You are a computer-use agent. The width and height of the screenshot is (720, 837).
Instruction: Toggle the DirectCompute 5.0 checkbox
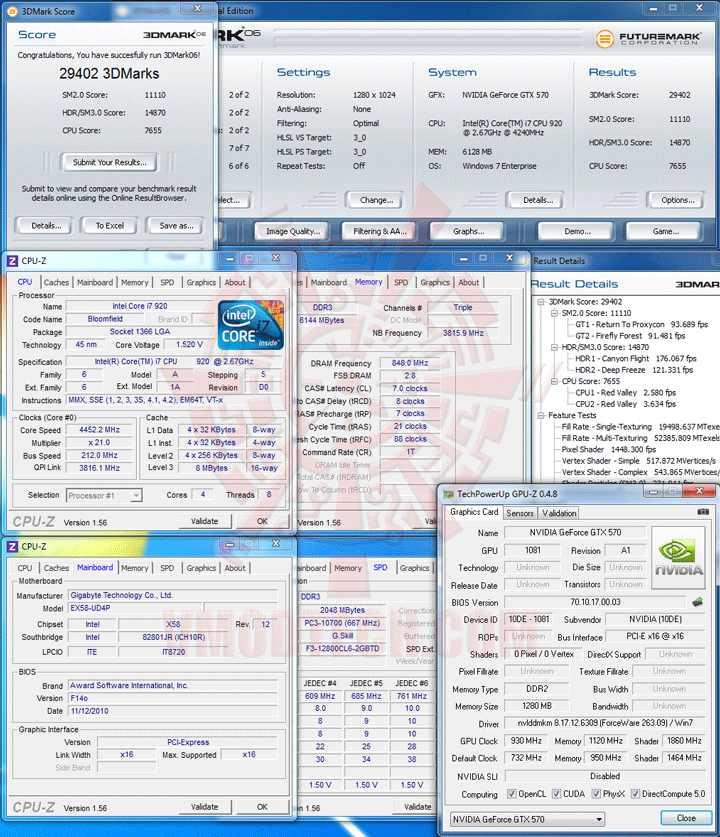[x=635, y=794]
